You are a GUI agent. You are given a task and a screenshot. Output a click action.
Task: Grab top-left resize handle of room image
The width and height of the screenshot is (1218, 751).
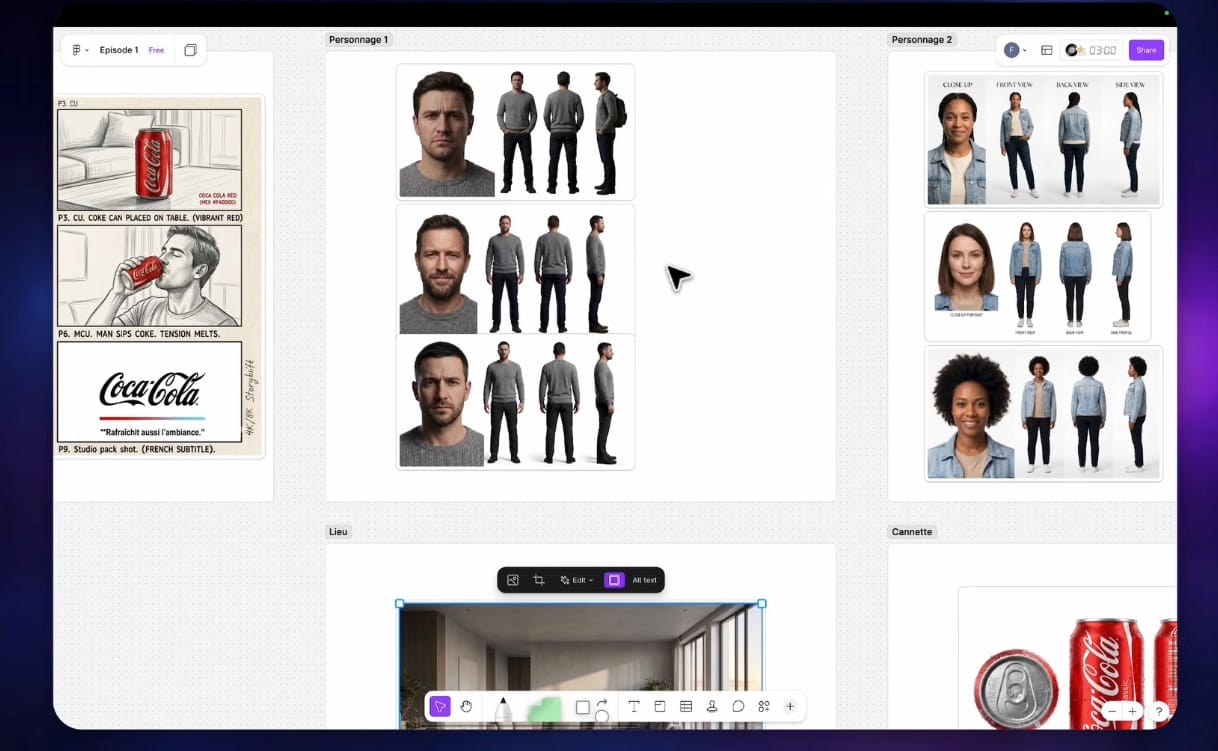pos(400,604)
